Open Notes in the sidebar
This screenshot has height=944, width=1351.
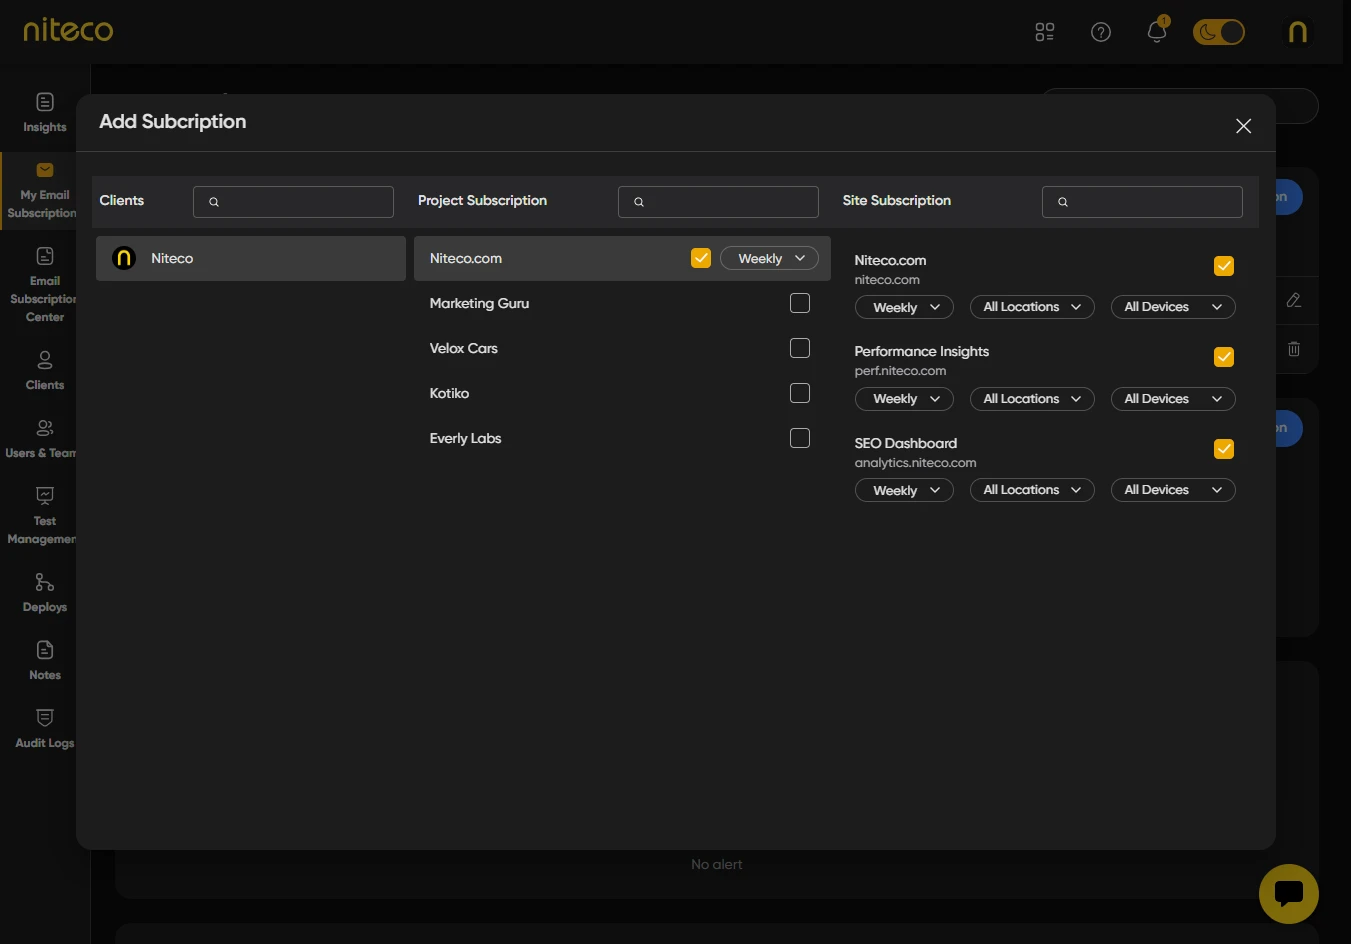(45, 661)
